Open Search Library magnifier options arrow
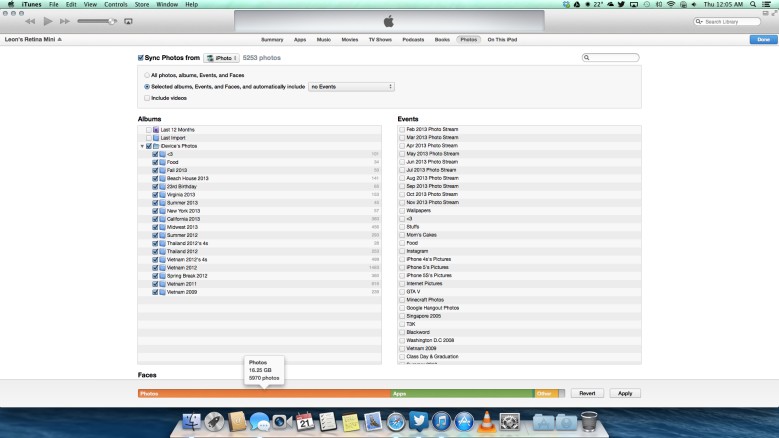This screenshot has height=438, width=779. pos(700,22)
